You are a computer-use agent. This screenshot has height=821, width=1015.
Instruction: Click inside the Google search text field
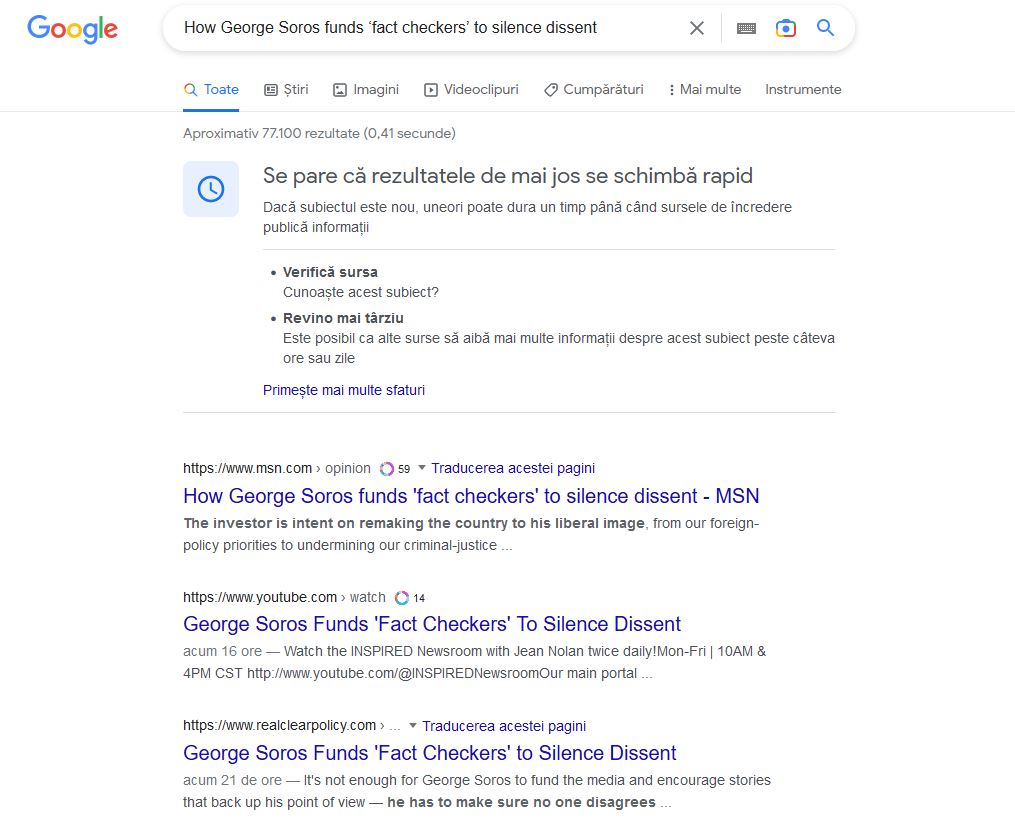420,28
